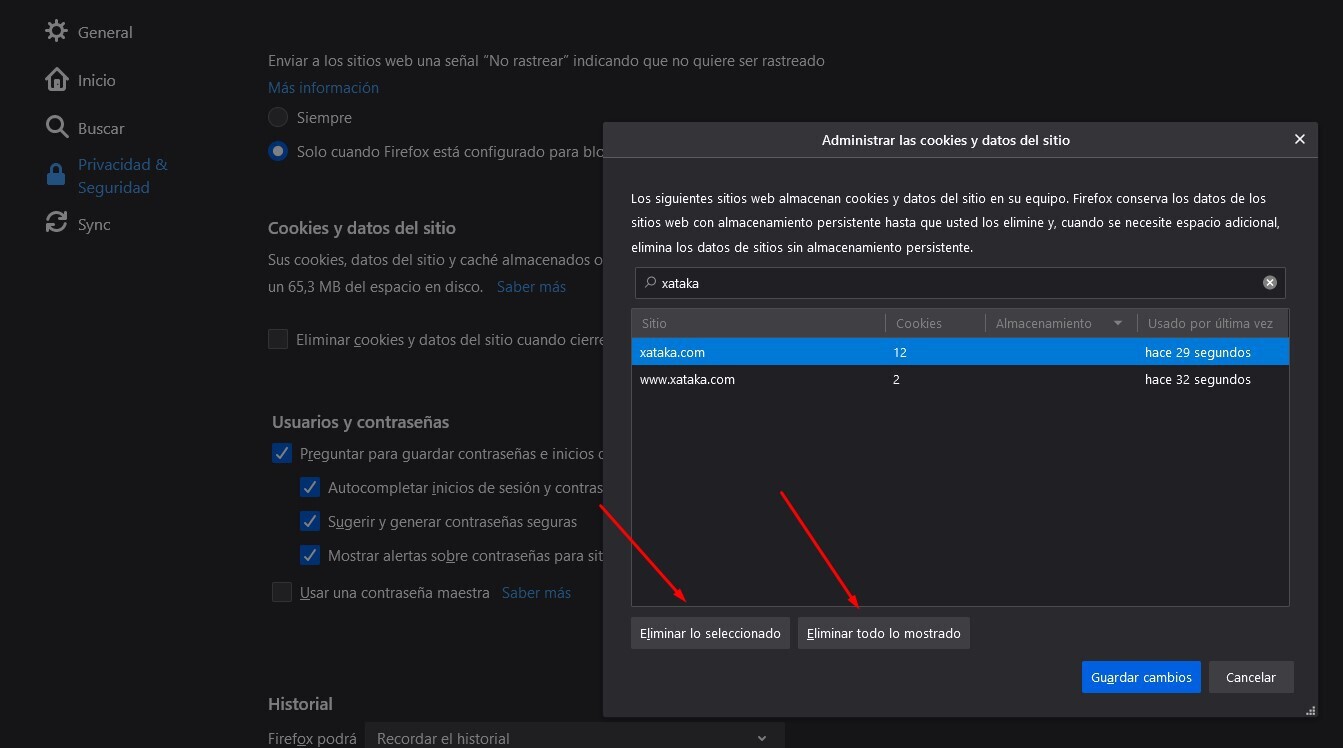1343x748 pixels.
Task: Click the 'Eliminar todo lo mostrado' button
Action: [883, 632]
